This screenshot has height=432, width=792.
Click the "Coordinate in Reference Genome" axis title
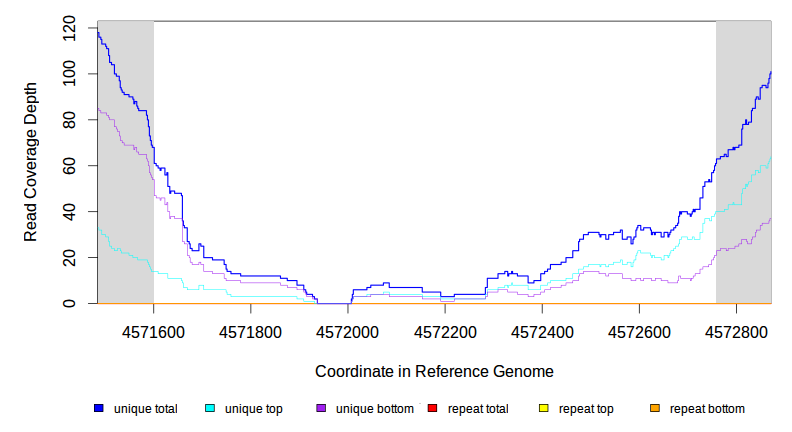434,371
